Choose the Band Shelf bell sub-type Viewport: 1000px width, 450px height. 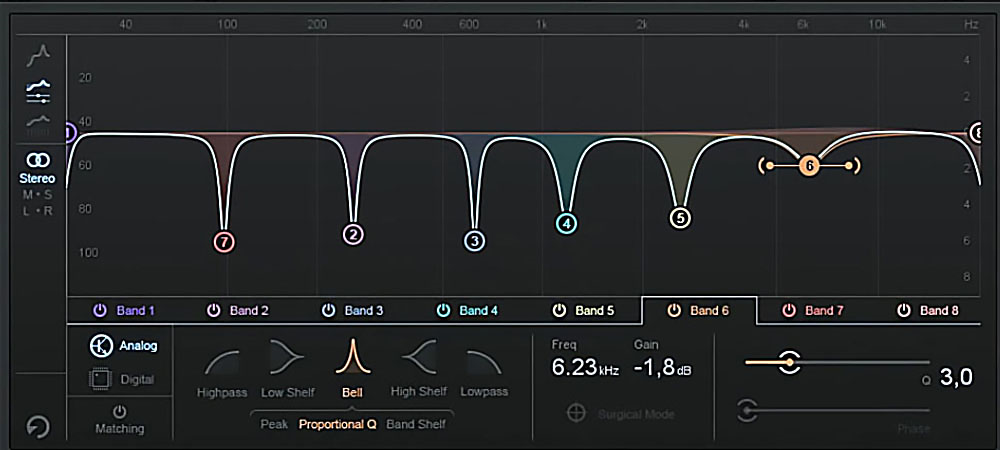click(x=416, y=424)
